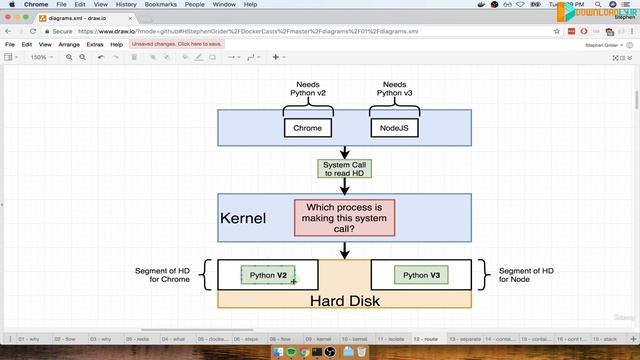Open Finder from the Dock

coord(278,352)
